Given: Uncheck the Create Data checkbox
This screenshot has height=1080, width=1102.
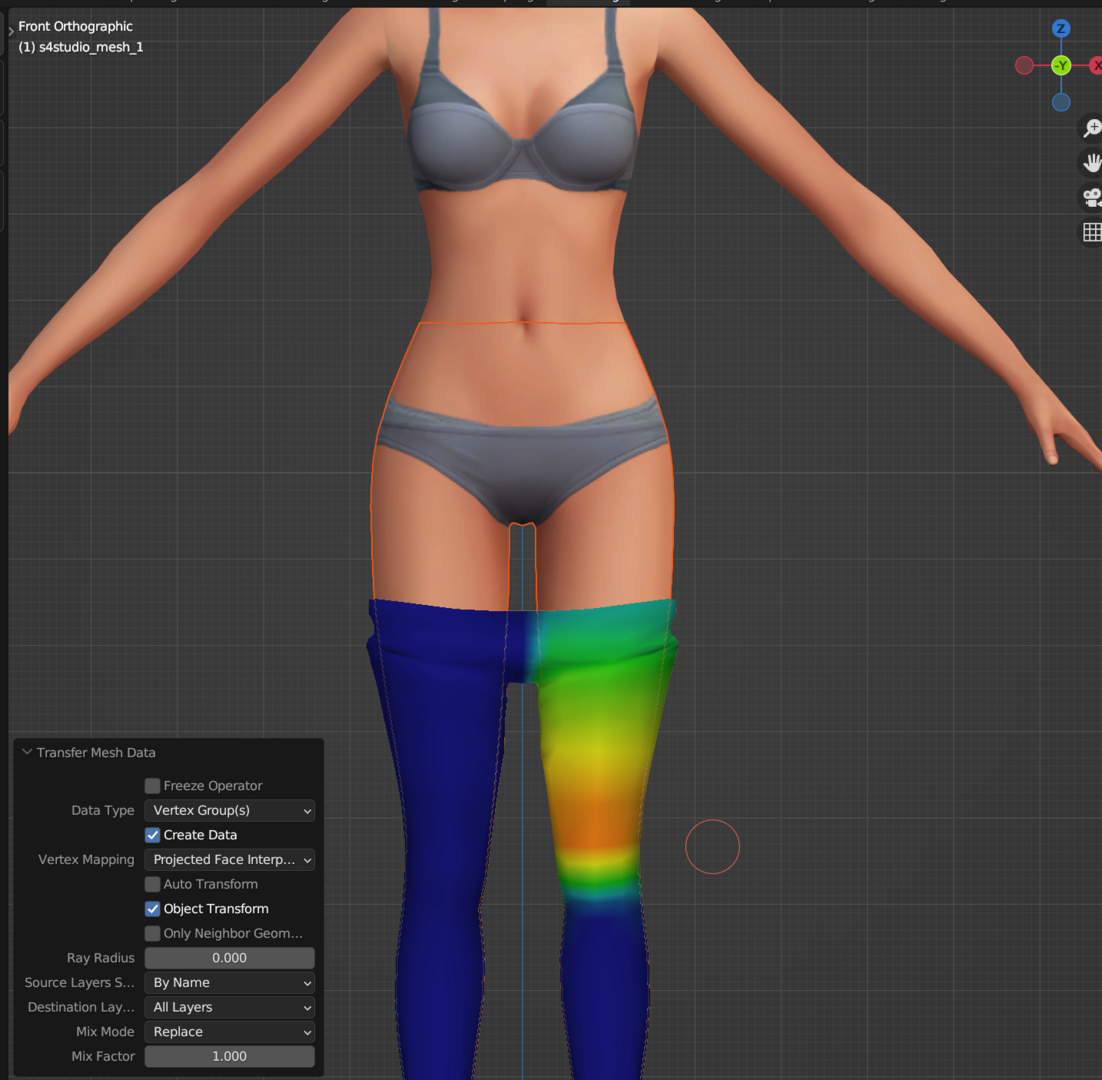Looking at the screenshot, I should (x=153, y=835).
